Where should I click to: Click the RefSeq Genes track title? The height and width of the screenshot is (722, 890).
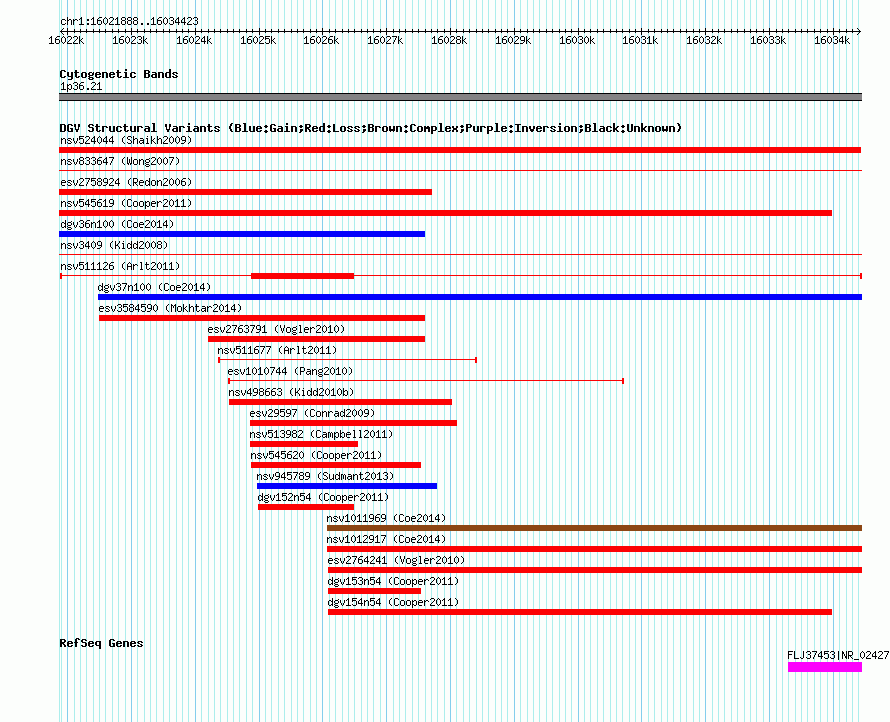coord(101,643)
